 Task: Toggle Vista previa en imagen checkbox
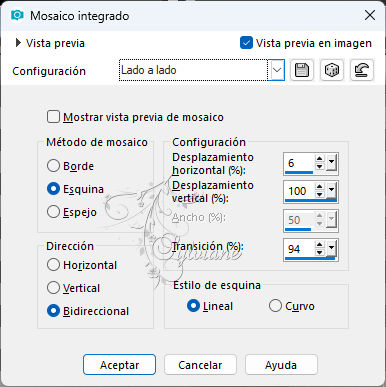tap(246, 43)
